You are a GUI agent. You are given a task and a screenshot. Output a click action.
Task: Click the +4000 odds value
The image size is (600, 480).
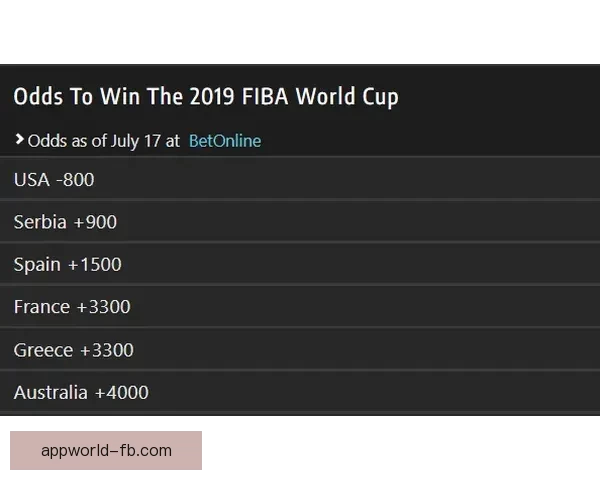tap(122, 392)
